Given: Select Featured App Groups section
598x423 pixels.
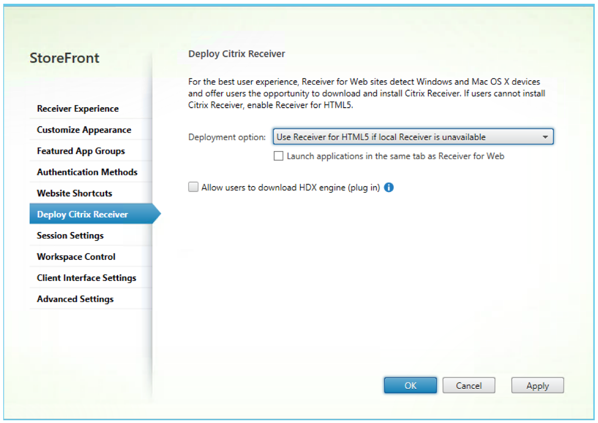Looking at the screenshot, I should point(91,151).
